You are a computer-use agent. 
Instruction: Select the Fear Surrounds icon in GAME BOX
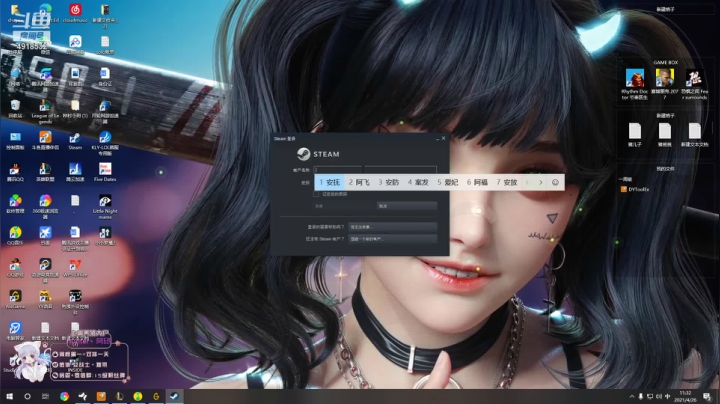pos(694,84)
